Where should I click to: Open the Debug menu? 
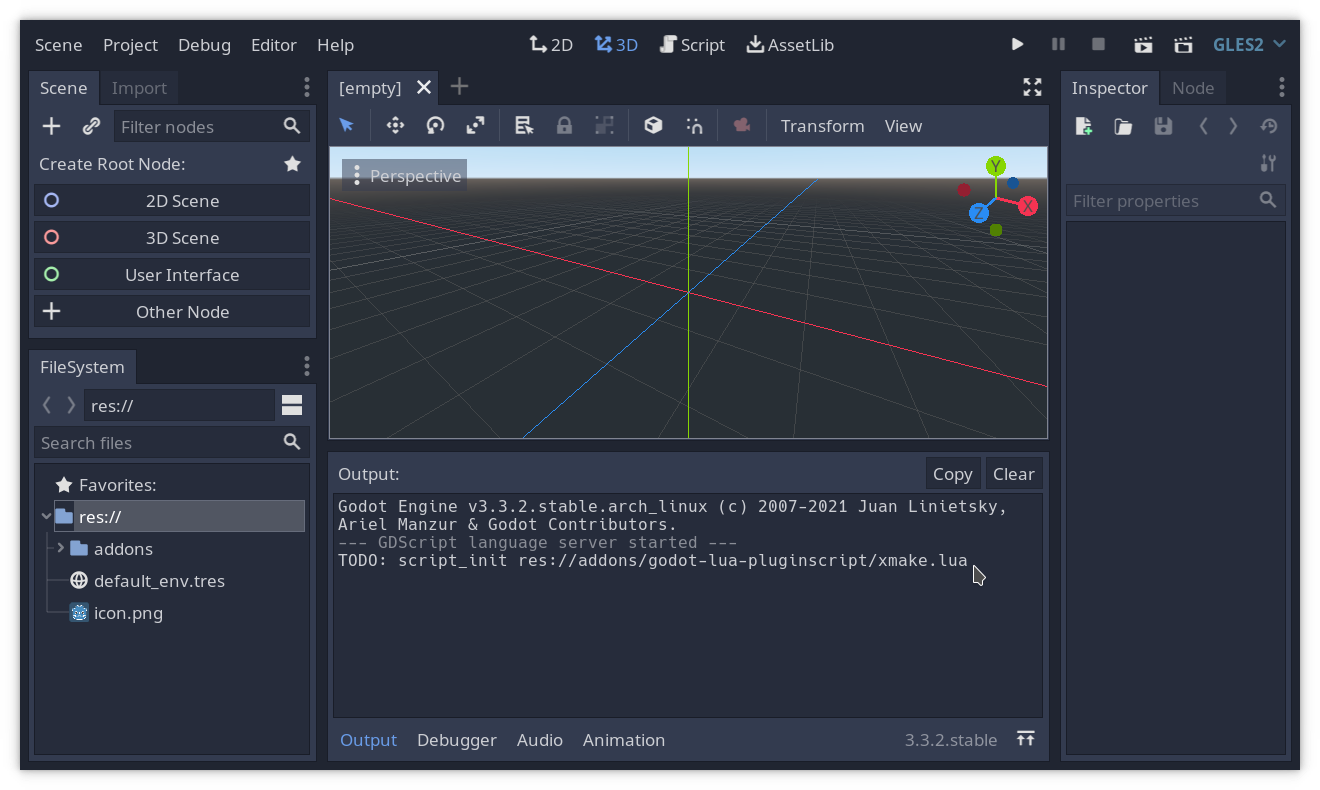pos(204,45)
